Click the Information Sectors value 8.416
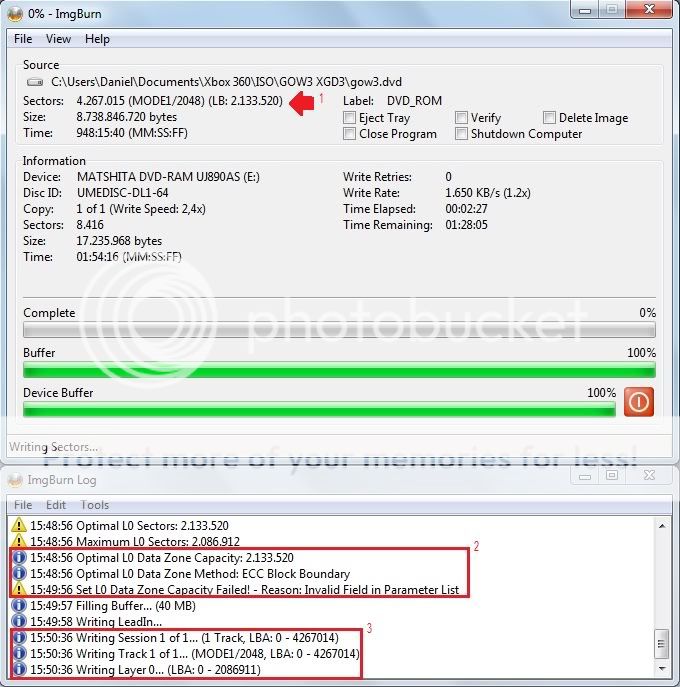This screenshot has height=687, width=680. click(x=90, y=225)
